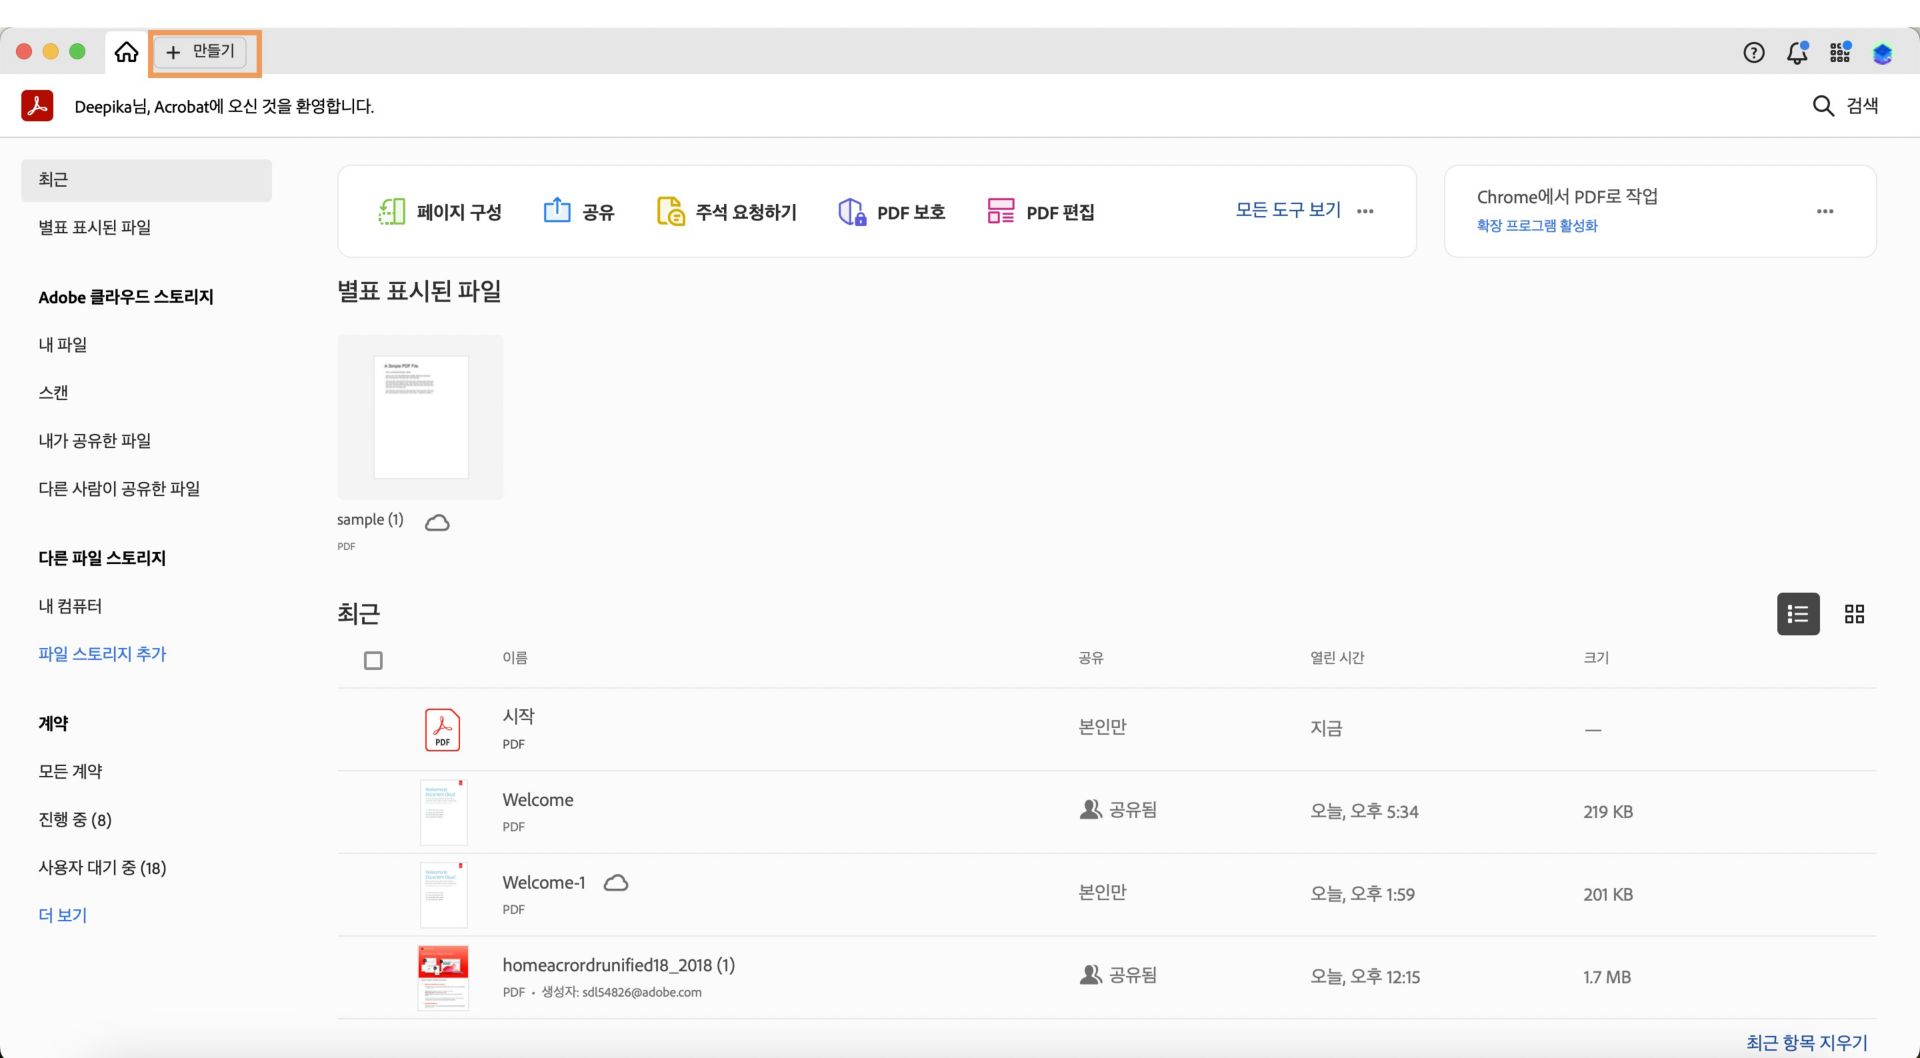Open 다른 사람이 공유한 파일
The width and height of the screenshot is (1920, 1058).
point(119,489)
